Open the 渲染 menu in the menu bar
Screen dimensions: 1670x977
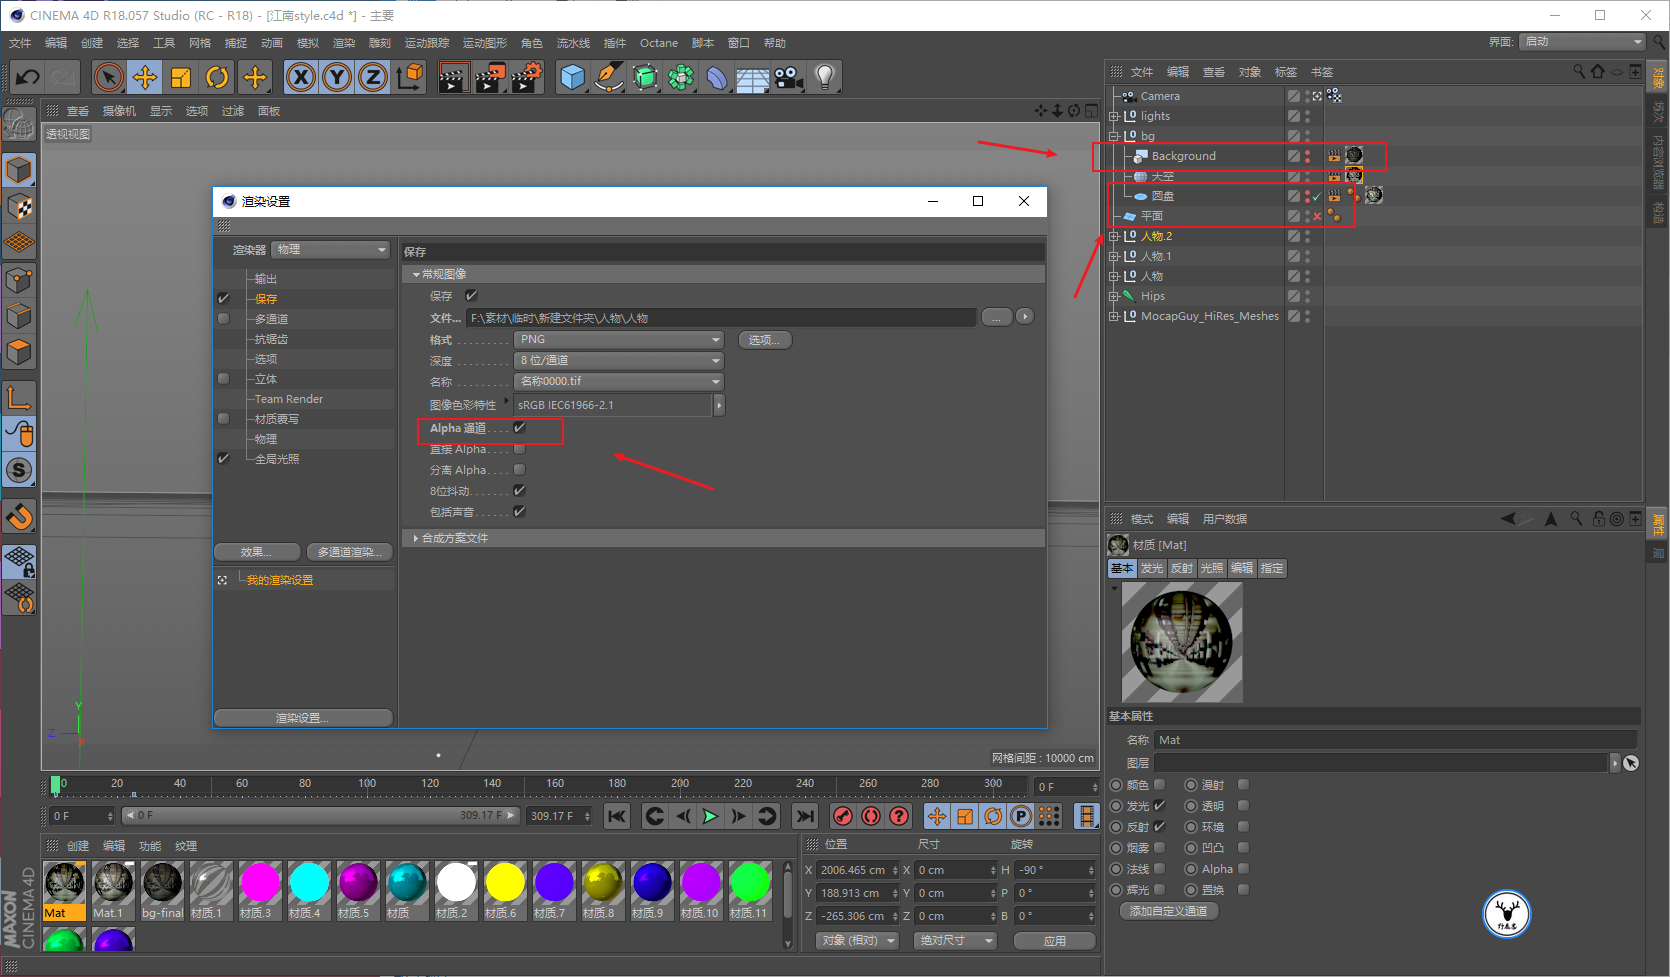(344, 43)
